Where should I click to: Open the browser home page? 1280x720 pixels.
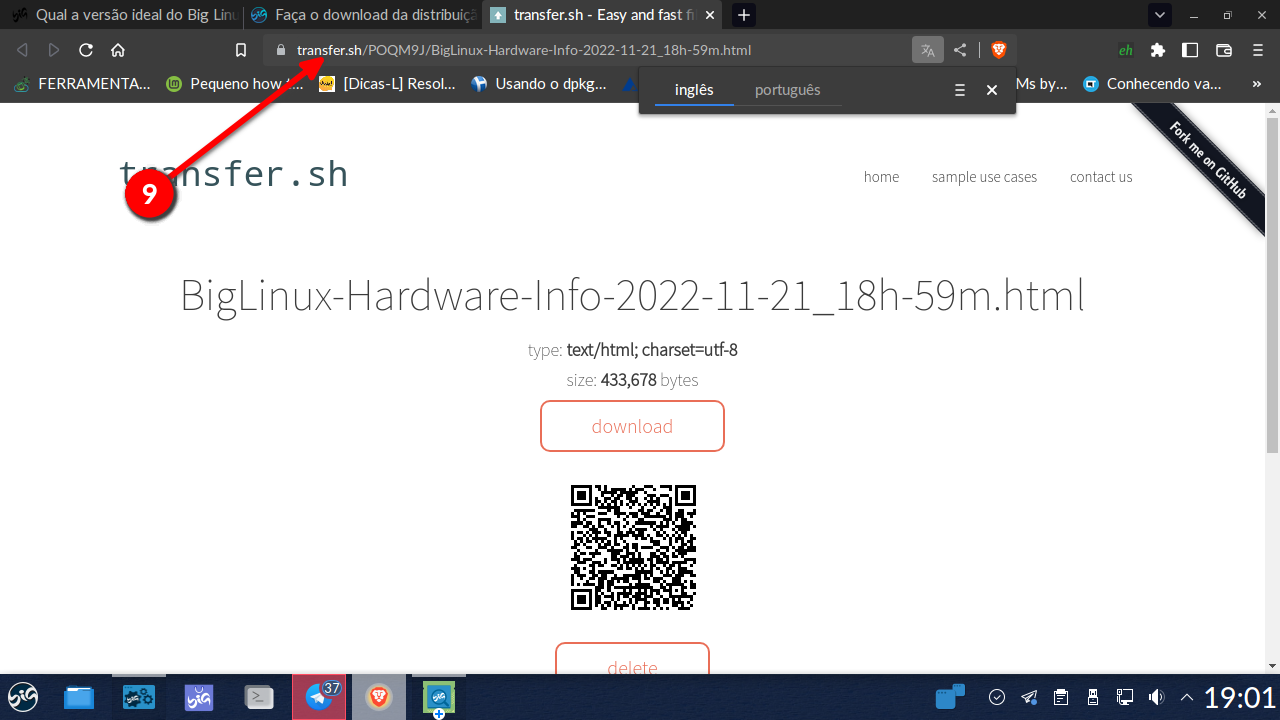pyautogui.click(x=118, y=50)
